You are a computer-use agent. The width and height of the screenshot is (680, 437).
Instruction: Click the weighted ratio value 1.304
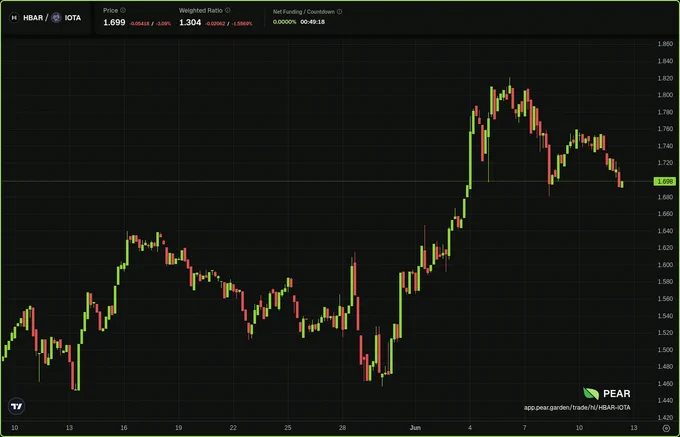pos(190,23)
